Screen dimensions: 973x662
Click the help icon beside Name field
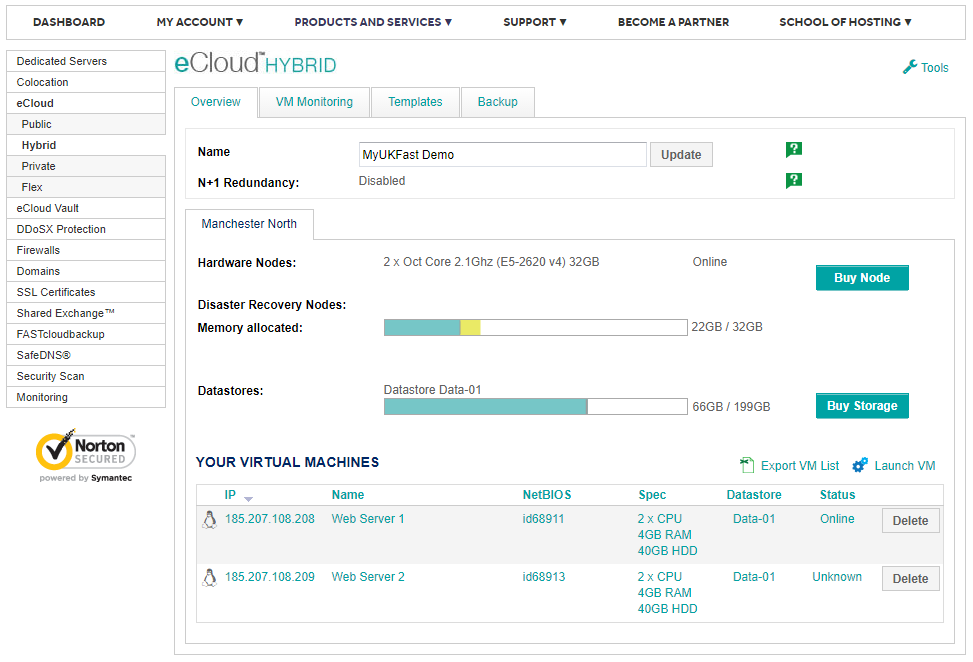794,149
